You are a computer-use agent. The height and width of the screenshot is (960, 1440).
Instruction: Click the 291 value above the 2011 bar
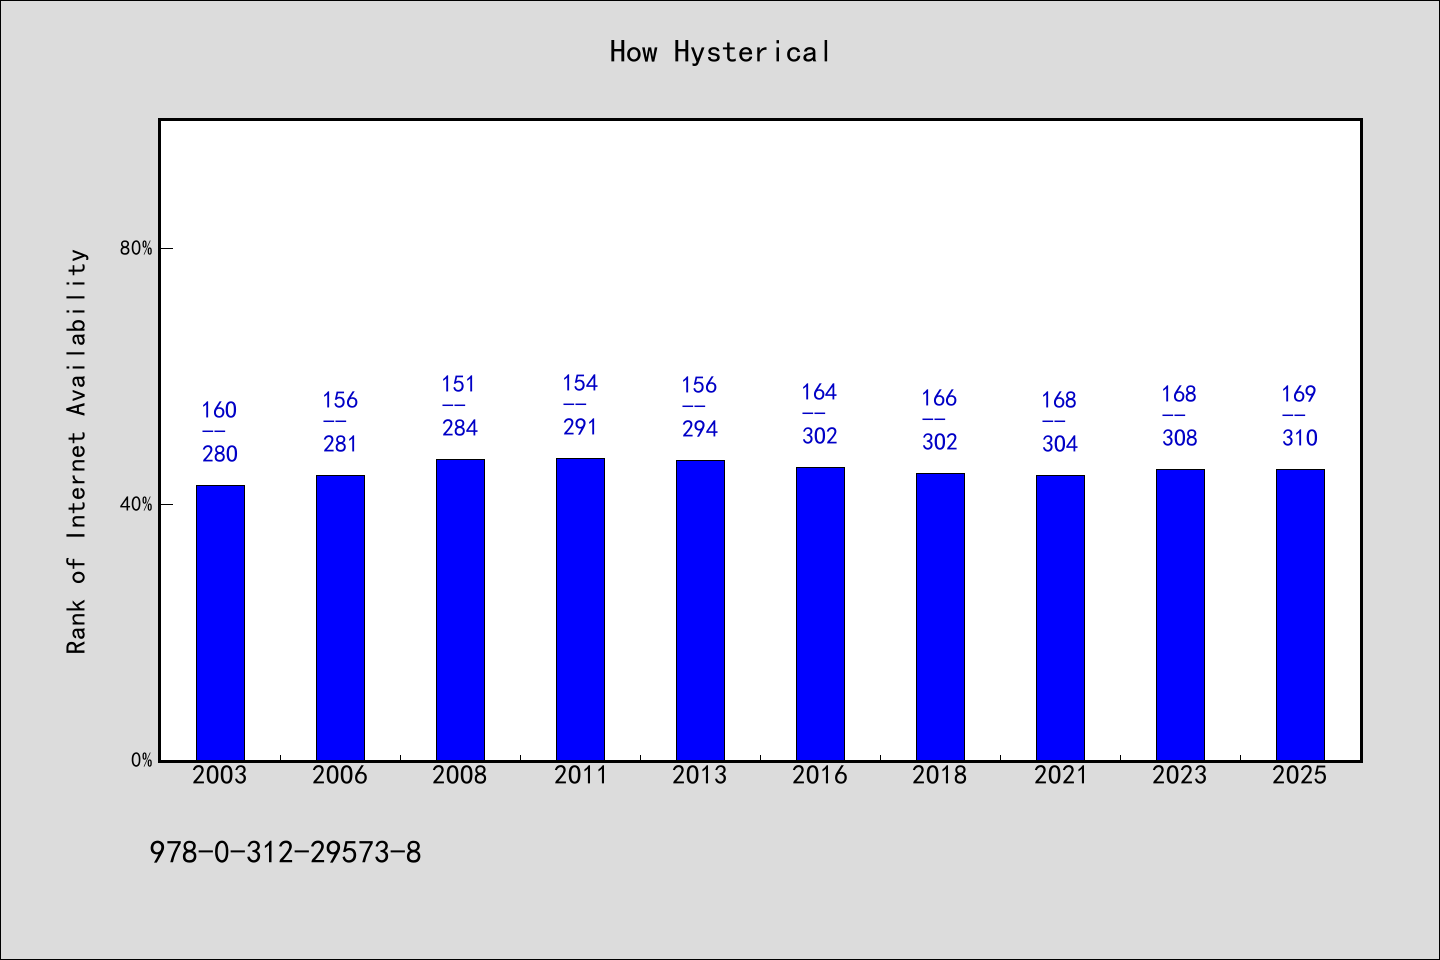[580, 427]
